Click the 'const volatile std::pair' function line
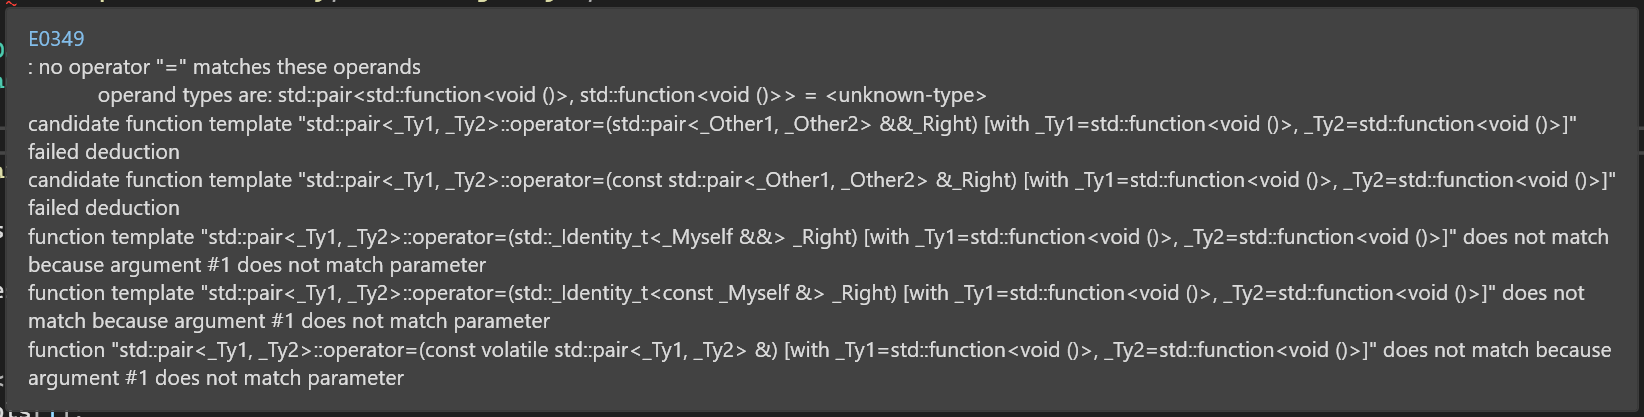The width and height of the screenshot is (1644, 417). click(819, 350)
